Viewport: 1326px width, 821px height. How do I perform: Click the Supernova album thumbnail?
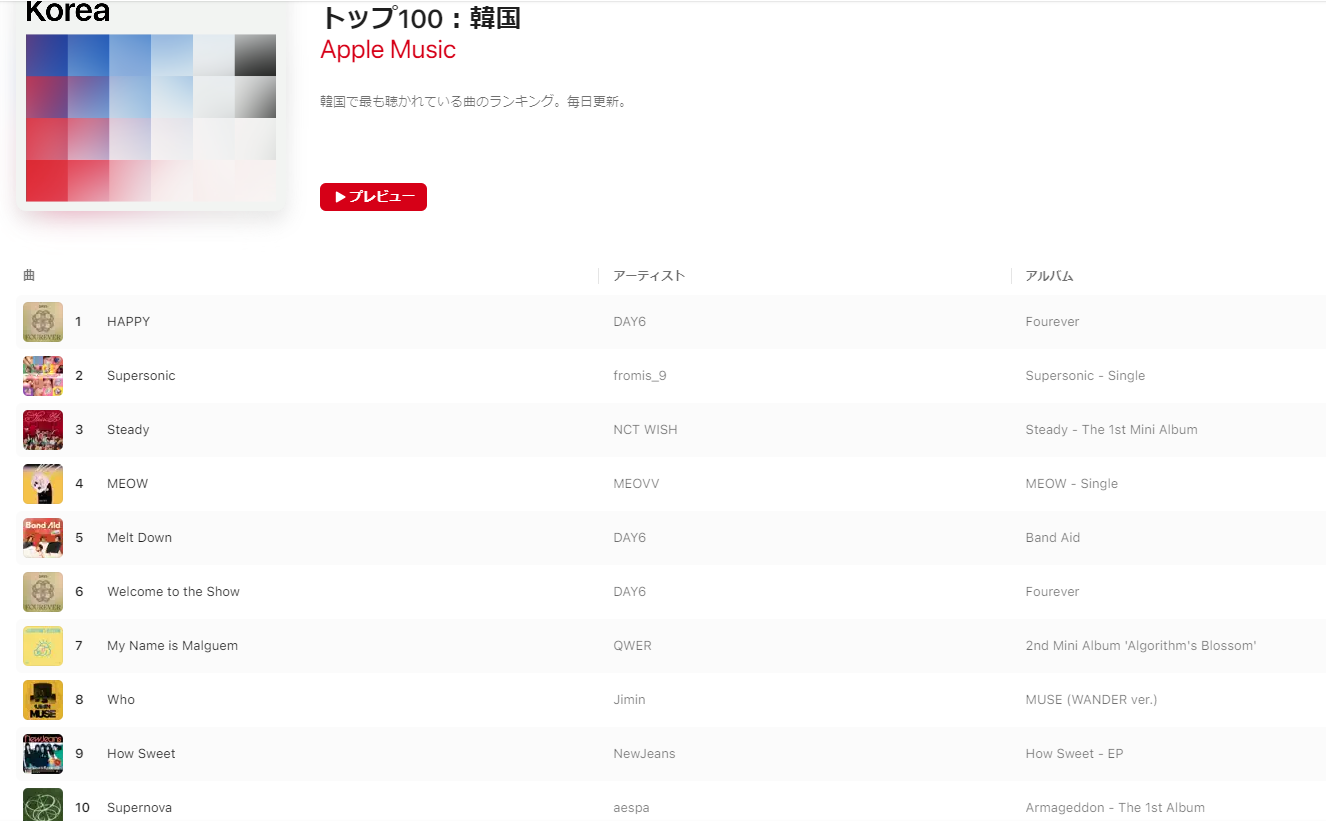pyautogui.click(x=43, y=804)
